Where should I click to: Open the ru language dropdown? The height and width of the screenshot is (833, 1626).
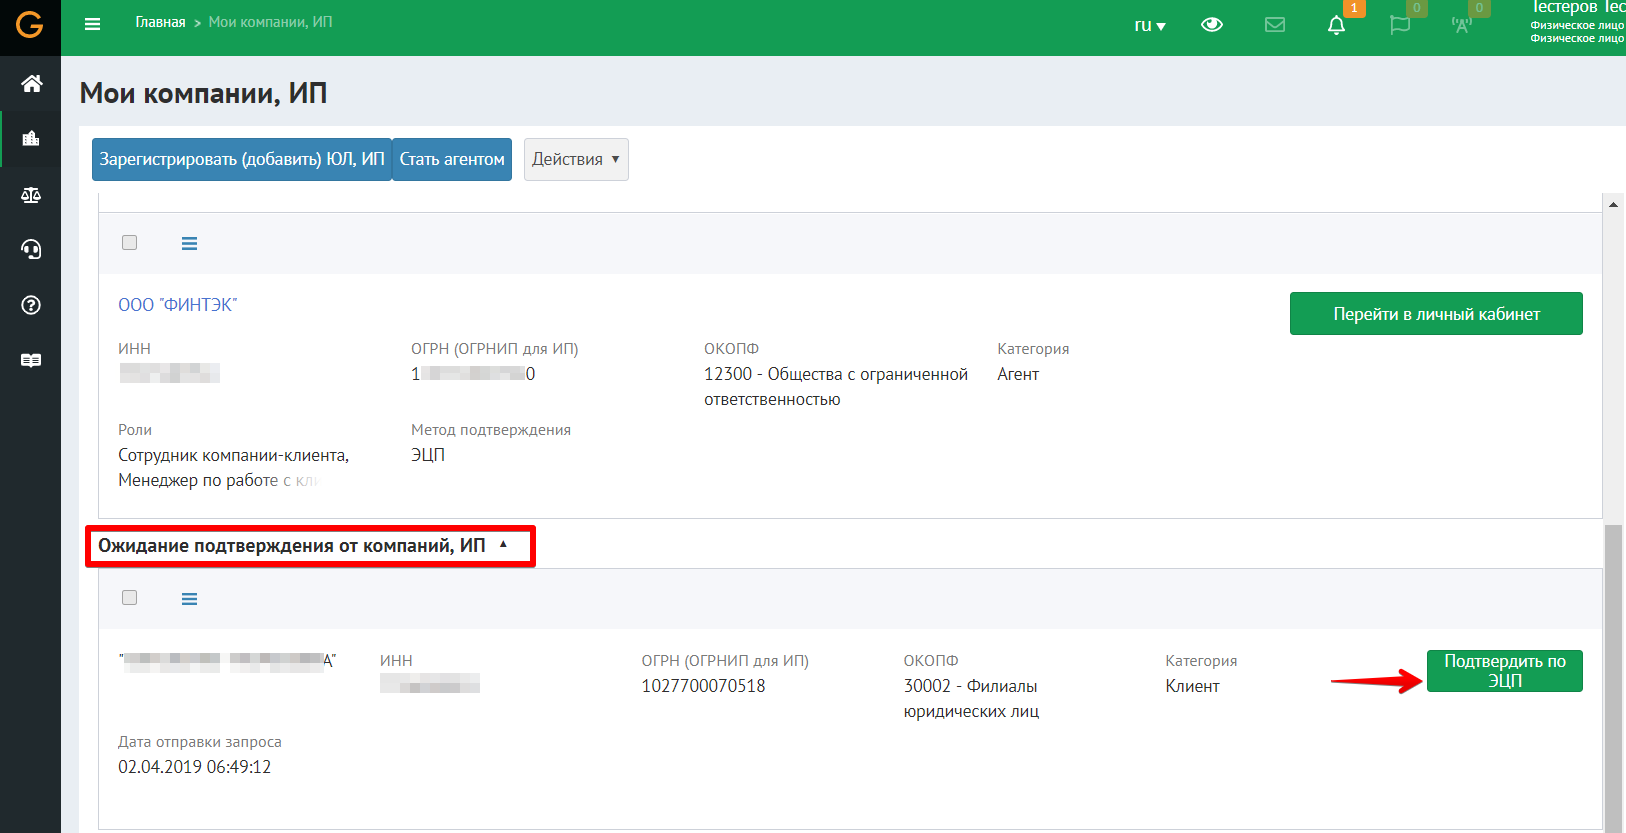[x=1150, y=25]
